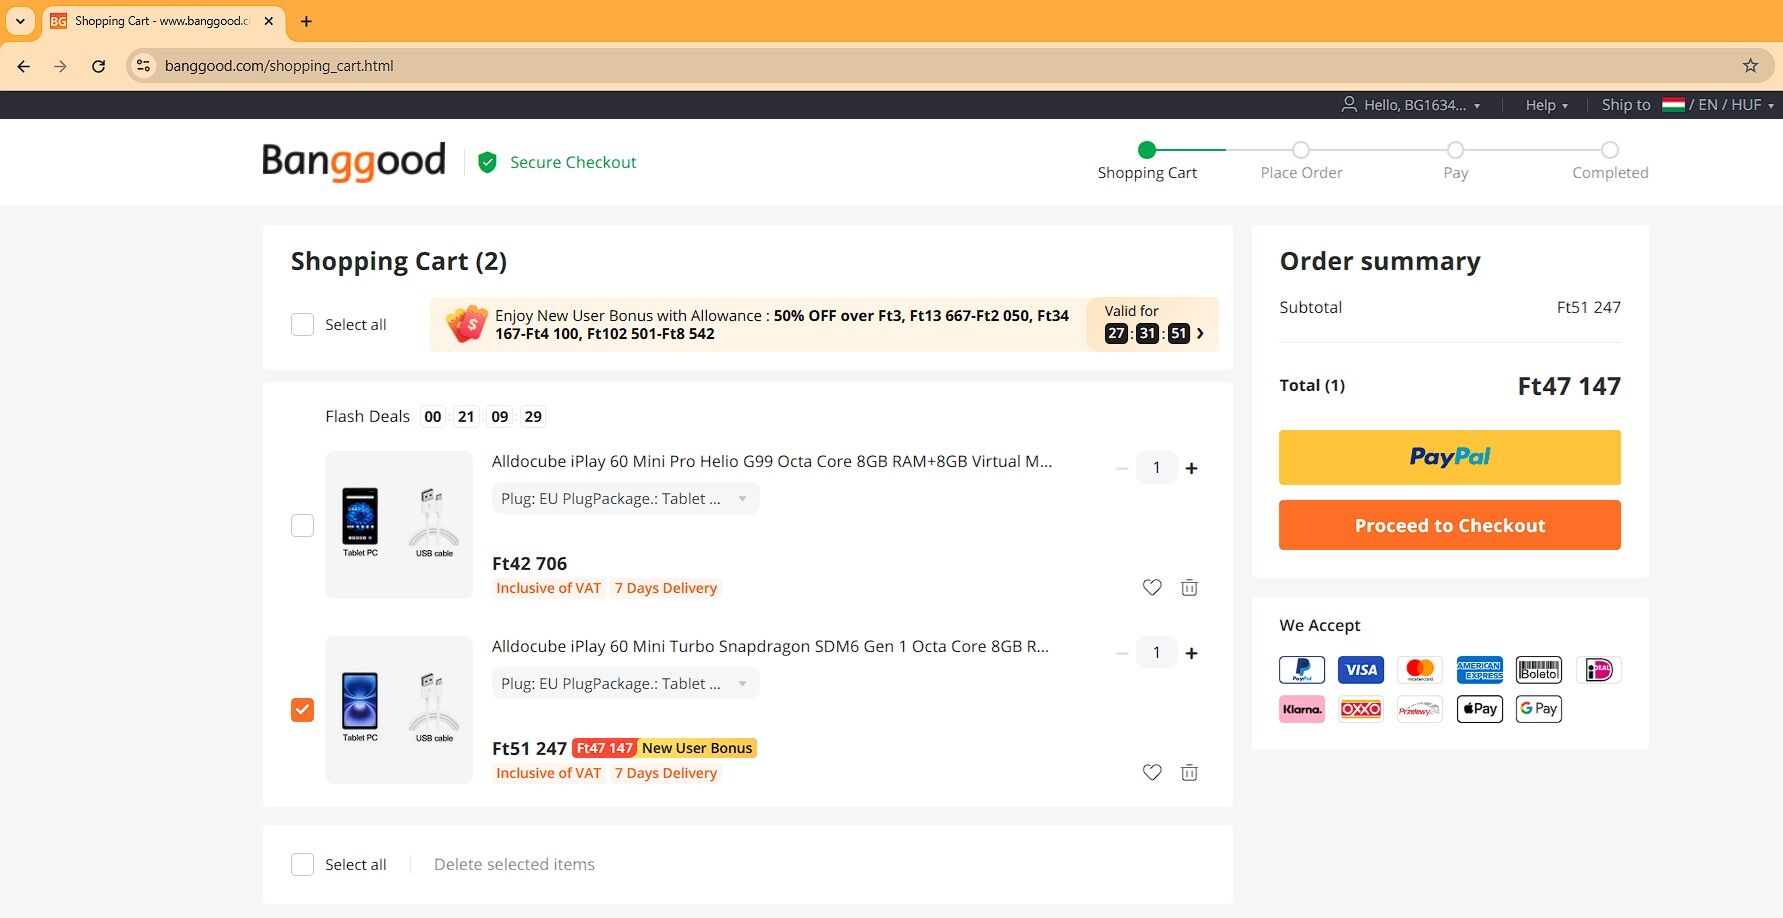Screen dimensions: 1783x918
Task: Select the iPlay 60 Mini Pro checkbox
Action: 302,525
